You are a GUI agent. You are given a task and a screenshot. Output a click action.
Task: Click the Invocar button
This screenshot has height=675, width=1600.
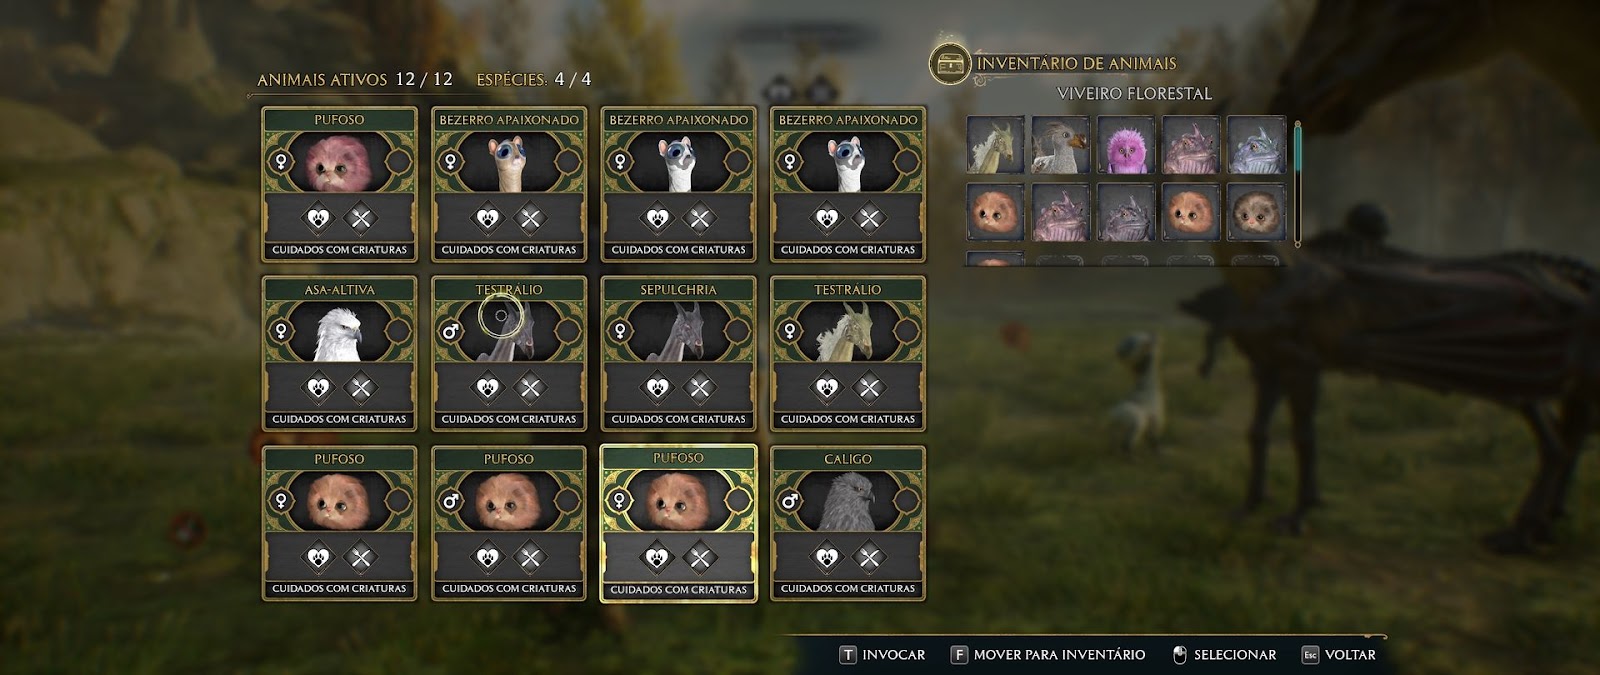click(x=882, y=655)
